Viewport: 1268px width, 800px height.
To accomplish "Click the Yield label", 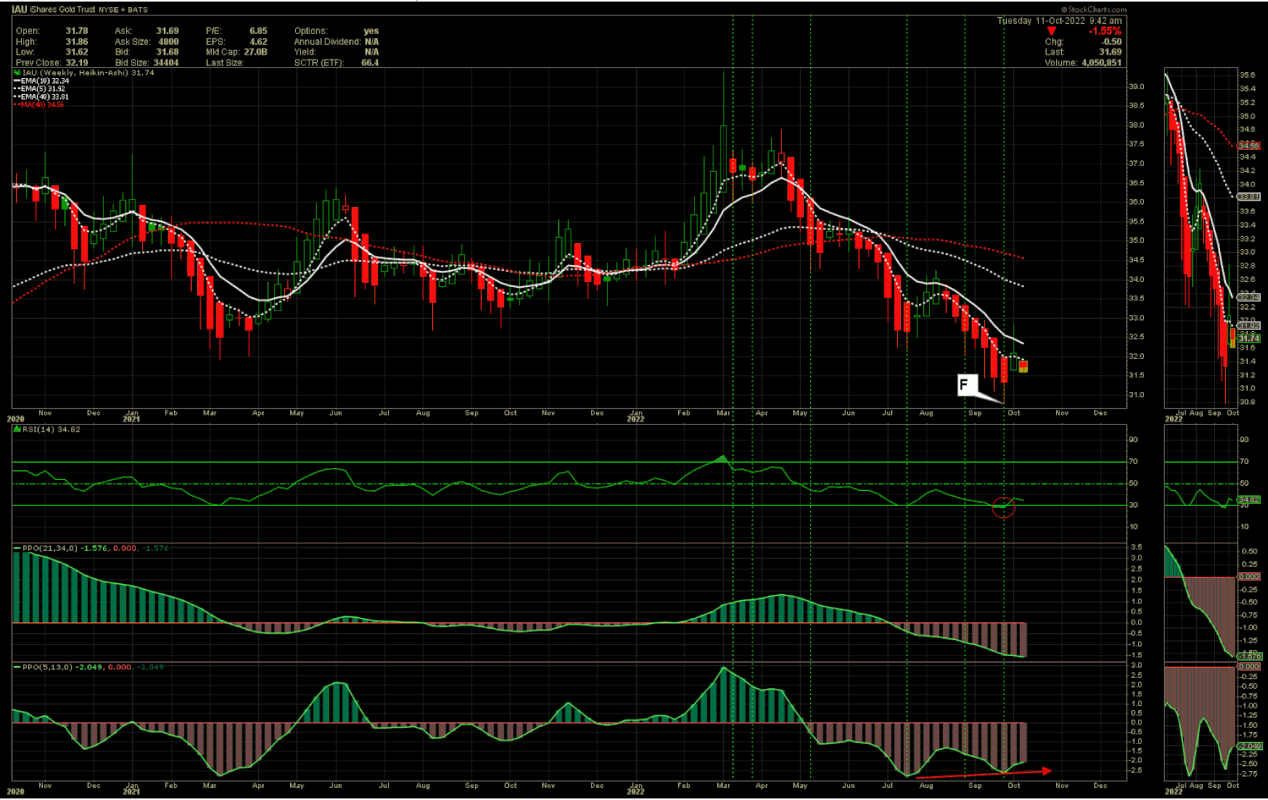I will tap(305, 52).
